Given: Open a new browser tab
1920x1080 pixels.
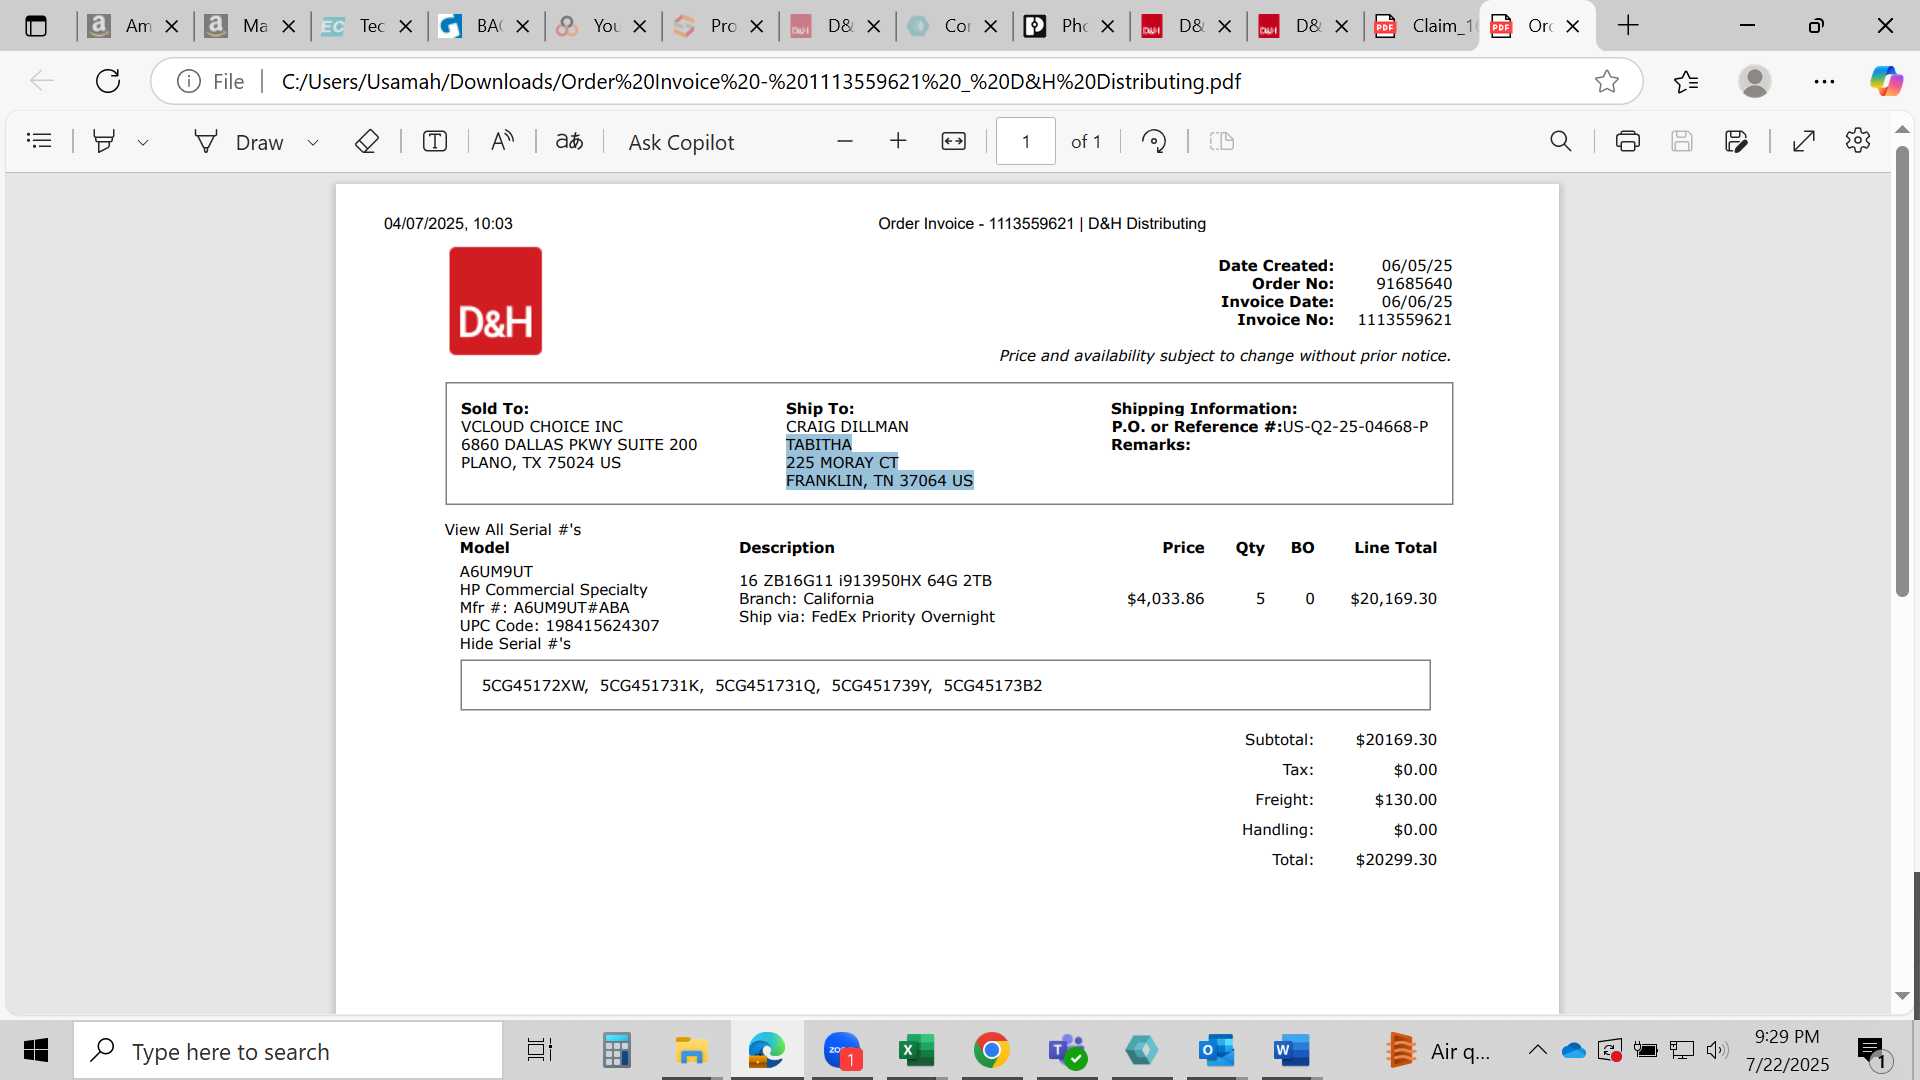Looking at the screenshot, I should 1628,26.
